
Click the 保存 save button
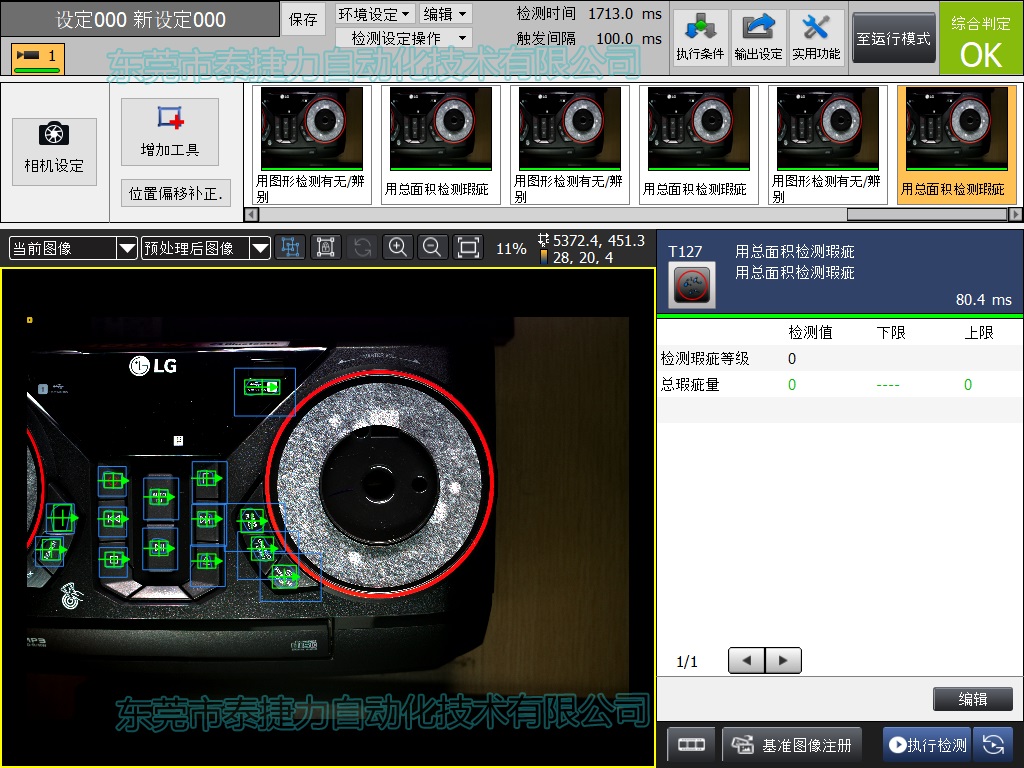pos(303,20)
